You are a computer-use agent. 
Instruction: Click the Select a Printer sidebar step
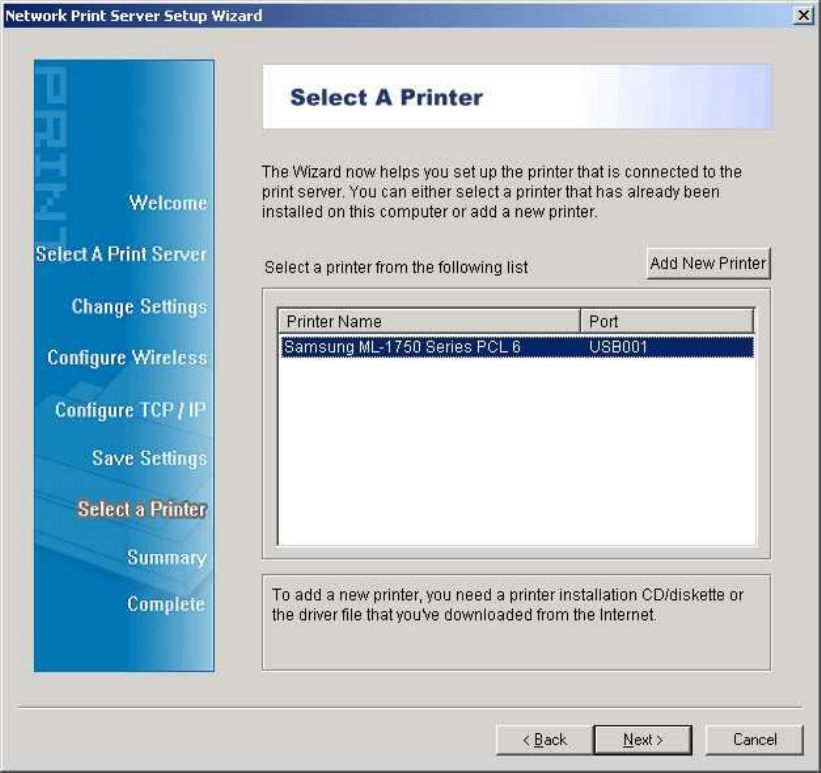(142, 509)
